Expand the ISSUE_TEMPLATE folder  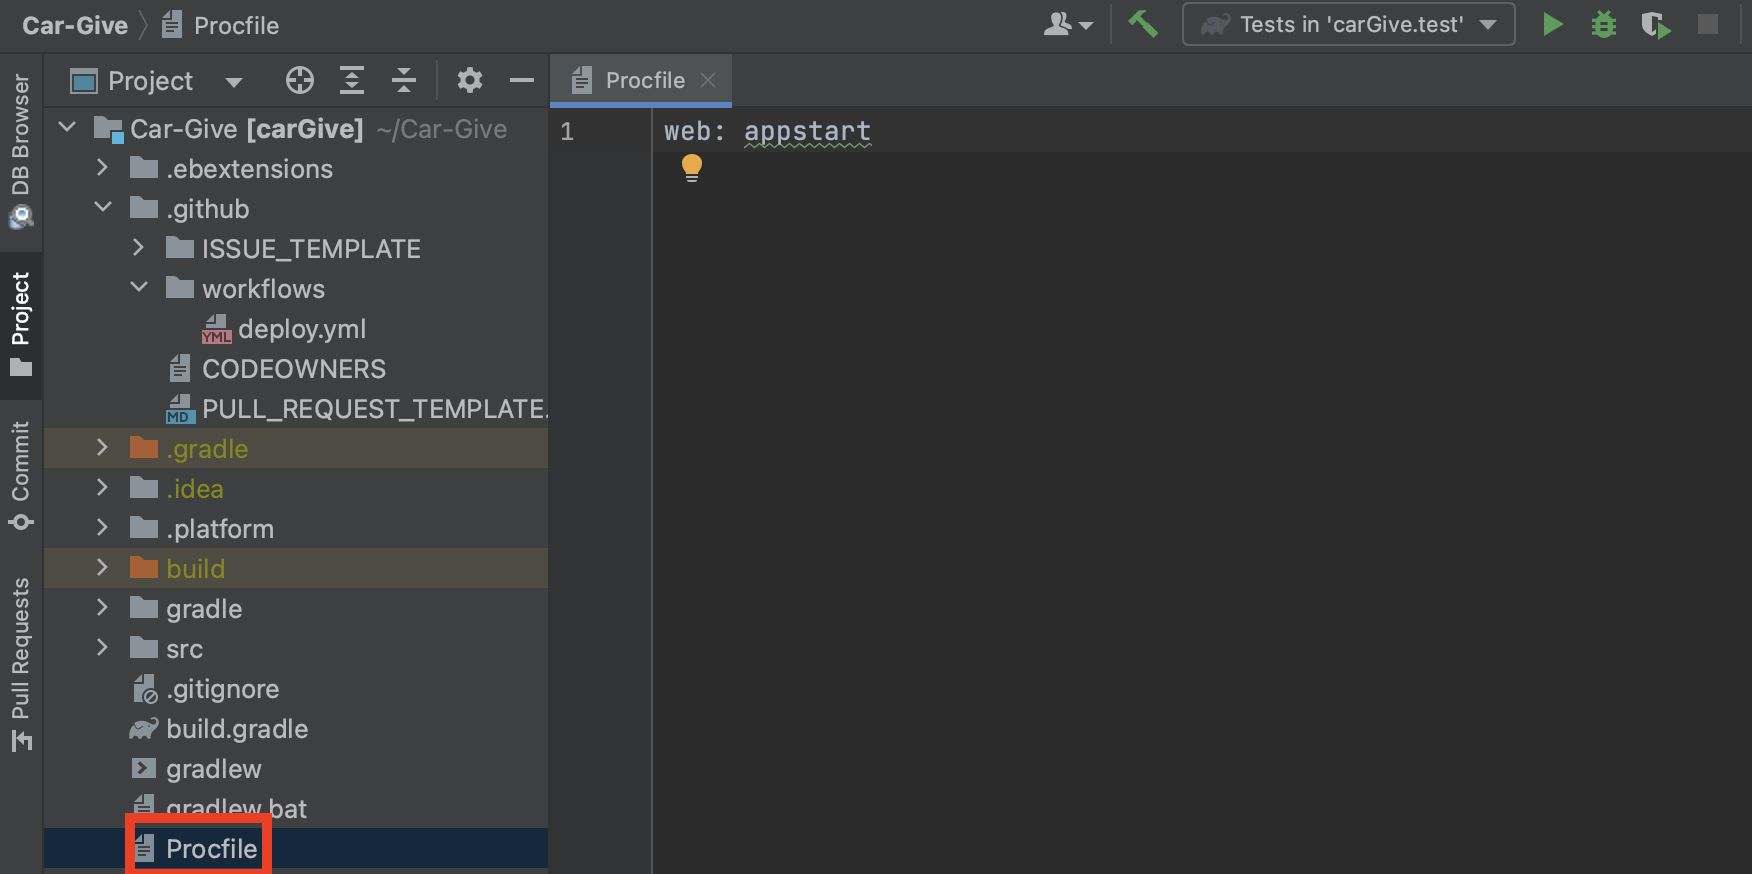pyautogui.click(x=138, y=248)
